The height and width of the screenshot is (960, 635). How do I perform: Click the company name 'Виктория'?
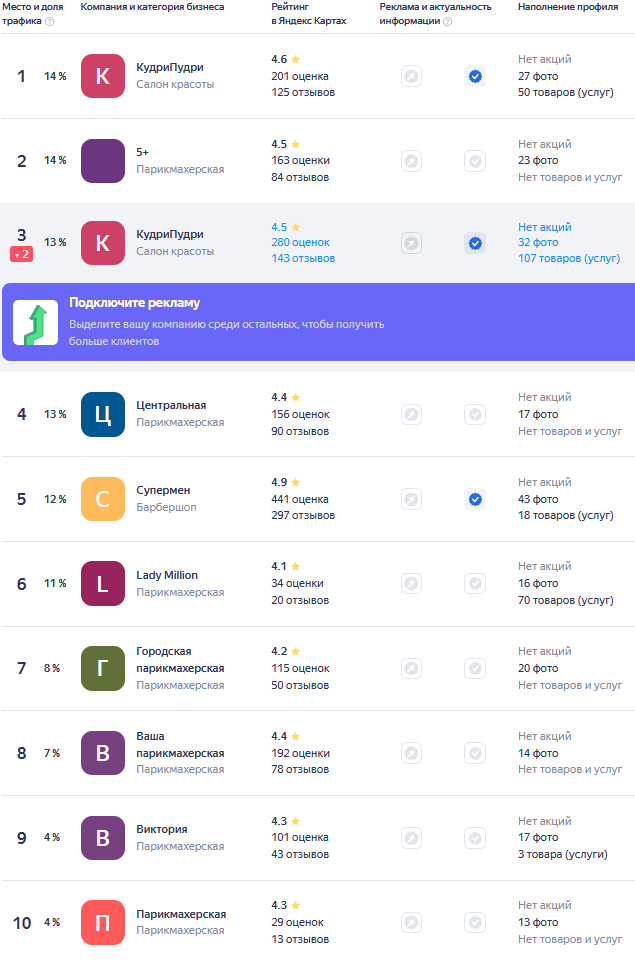(x=162, y=829)
